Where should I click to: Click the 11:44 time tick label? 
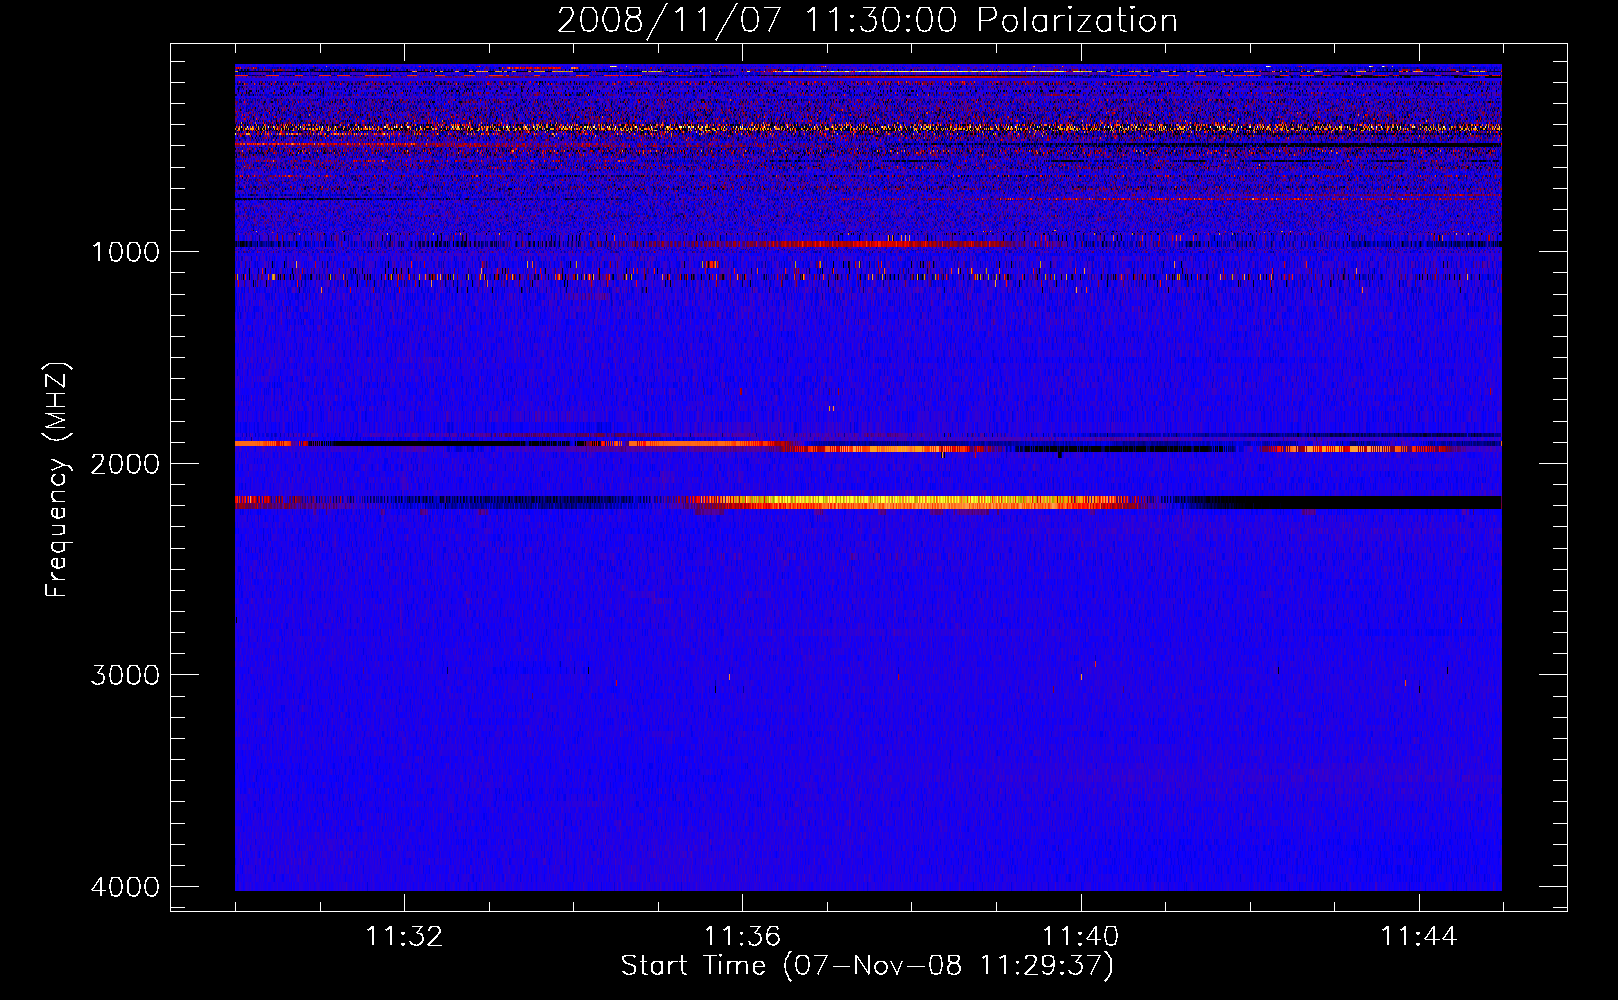pos(1419,936)
